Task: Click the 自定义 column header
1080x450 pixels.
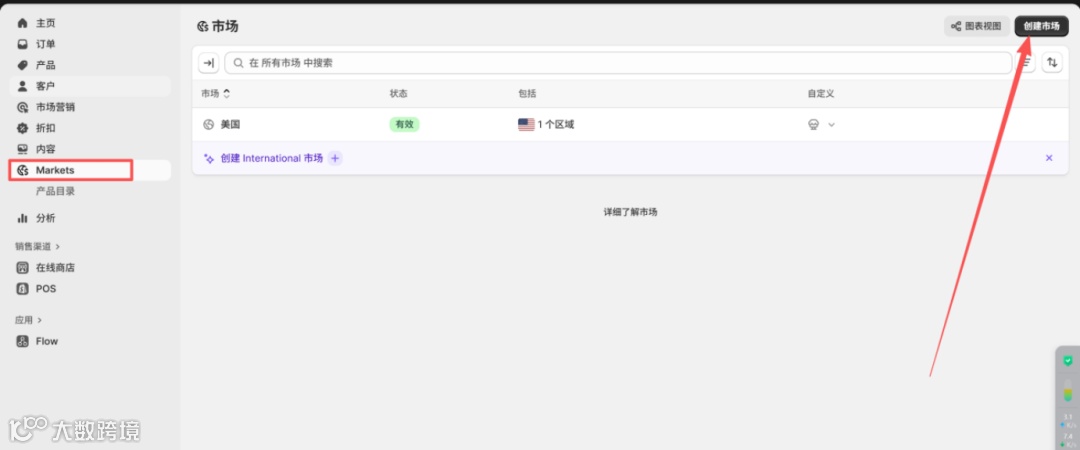Action: coord(821,93)
